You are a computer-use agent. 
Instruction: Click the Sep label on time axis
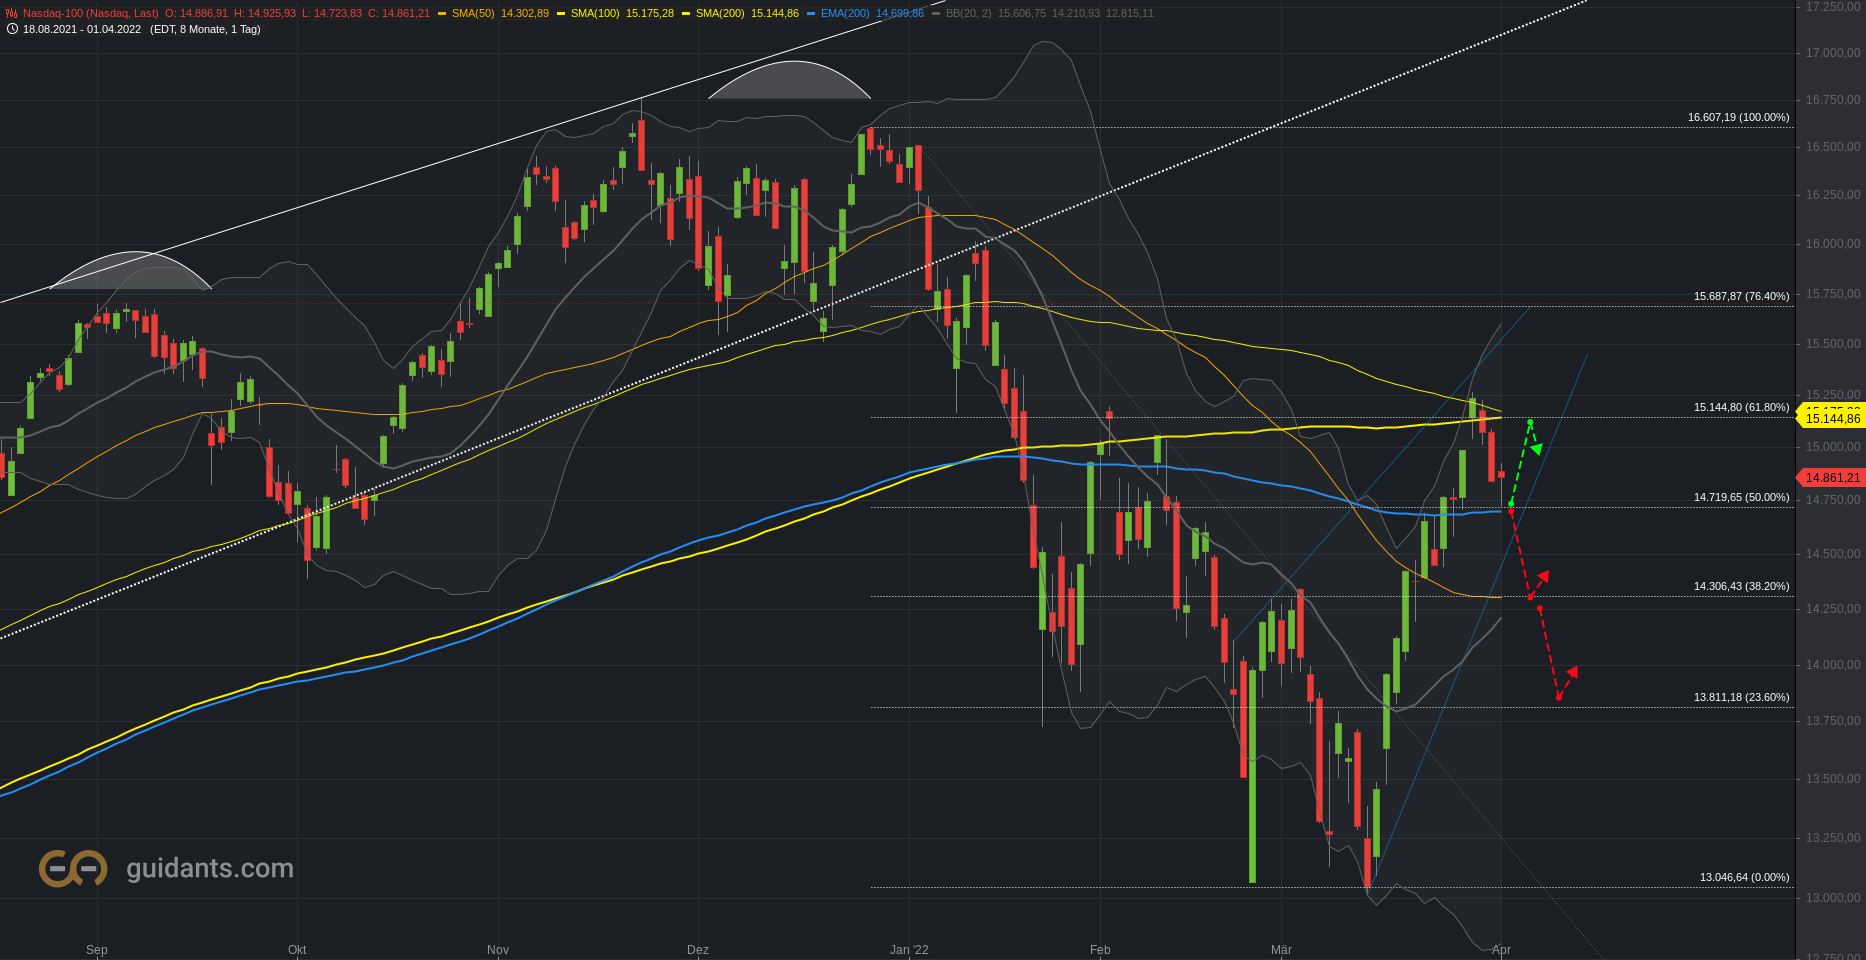click(97, 950)
